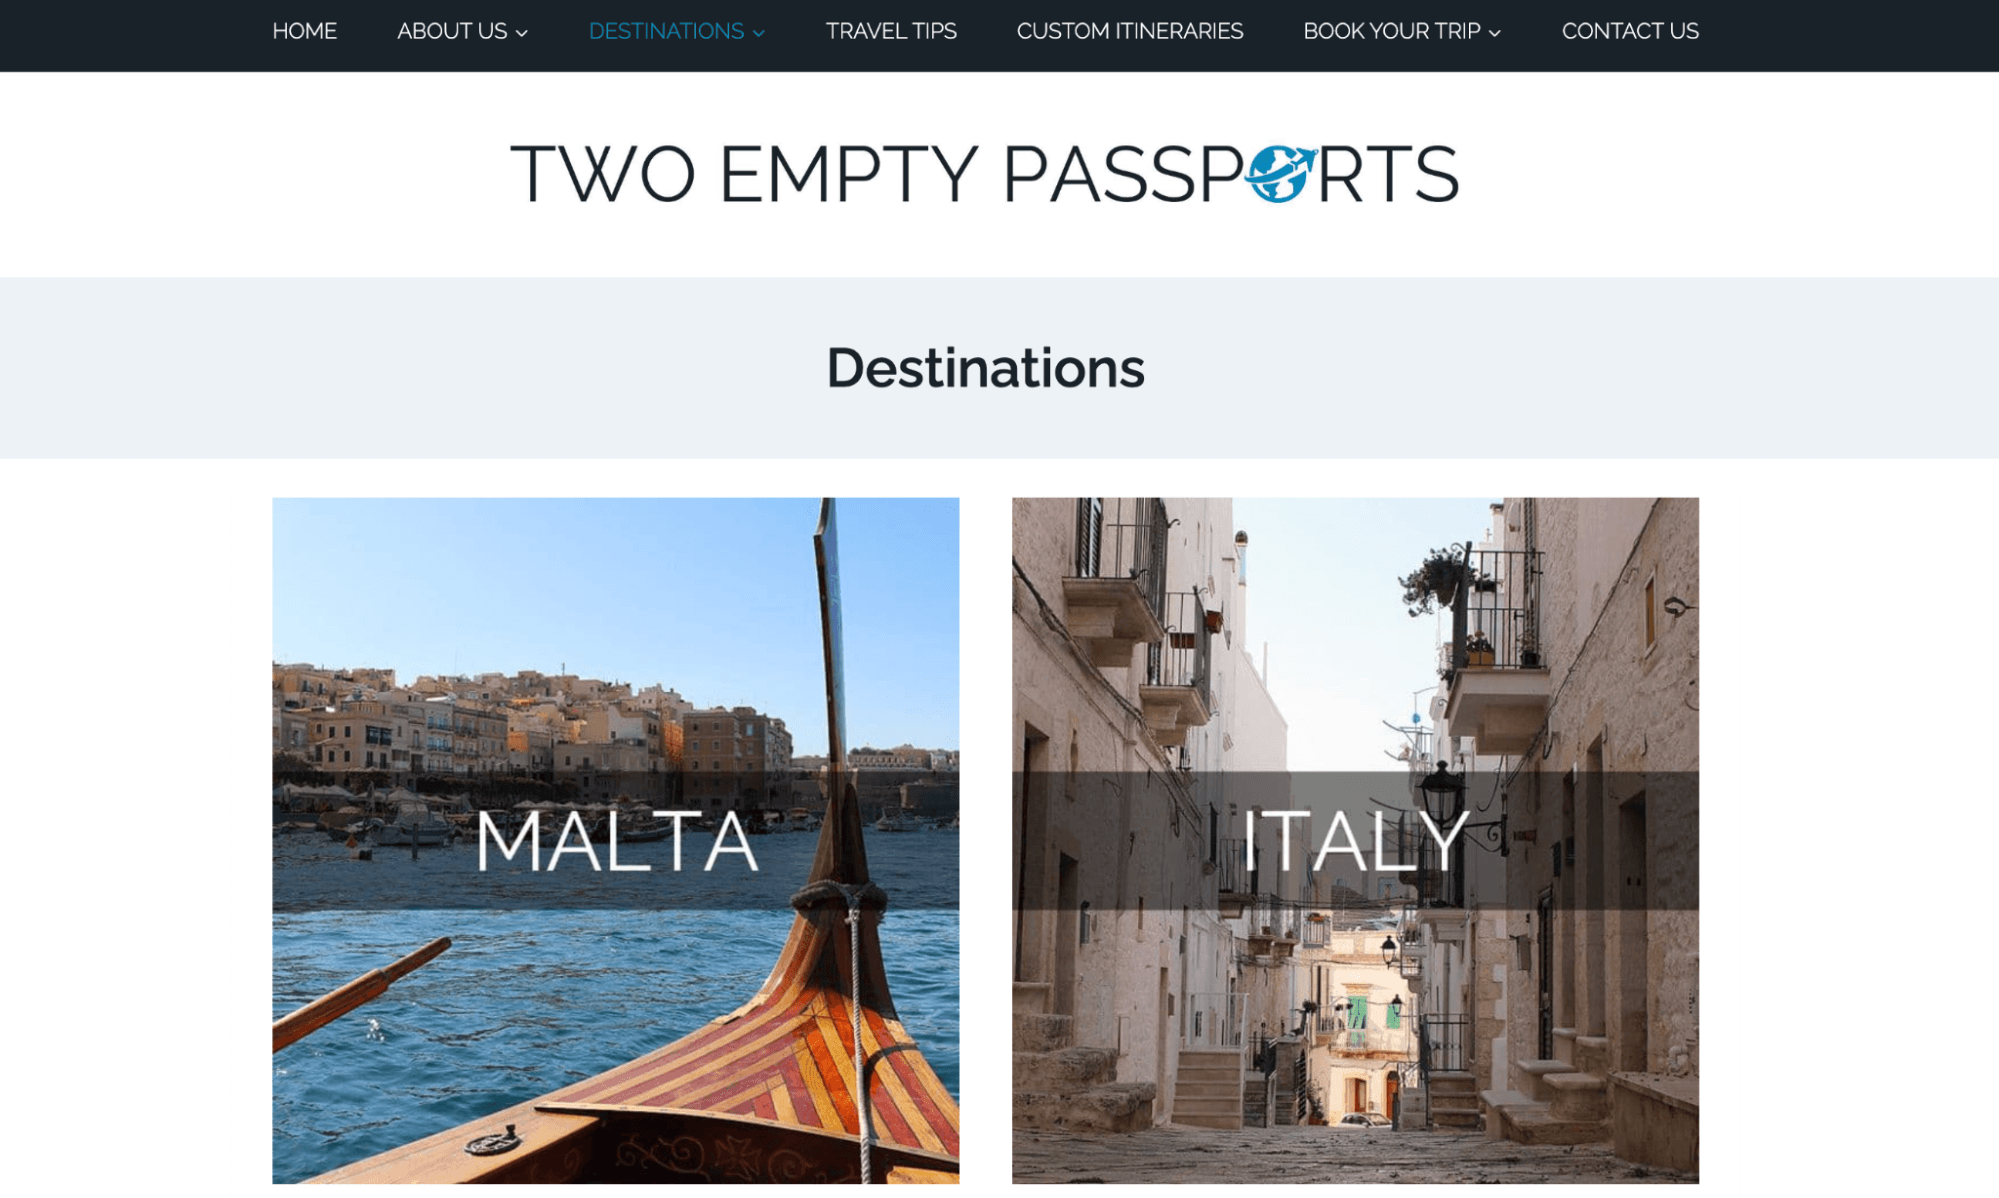The width and height of the screenshot is (1999, 1198).
Task: Go to the Home menu item
Action: (x=304, y=31)
